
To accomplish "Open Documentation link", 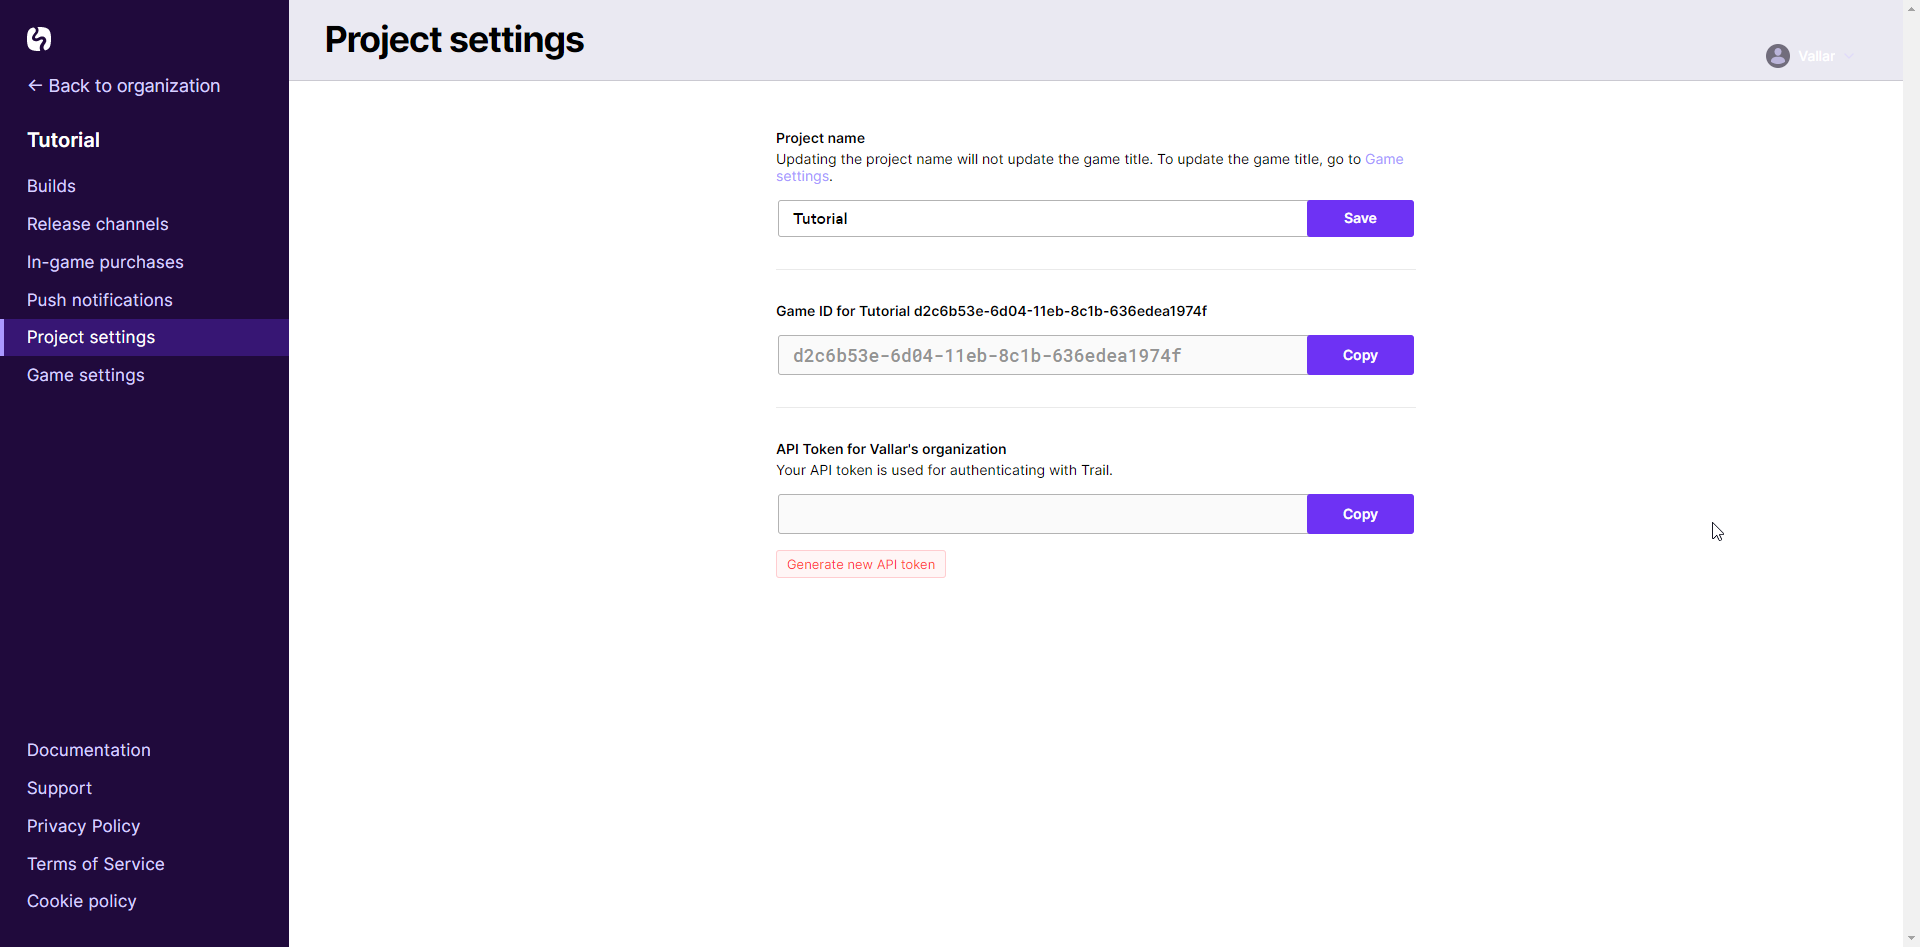I will pos(89,750).
